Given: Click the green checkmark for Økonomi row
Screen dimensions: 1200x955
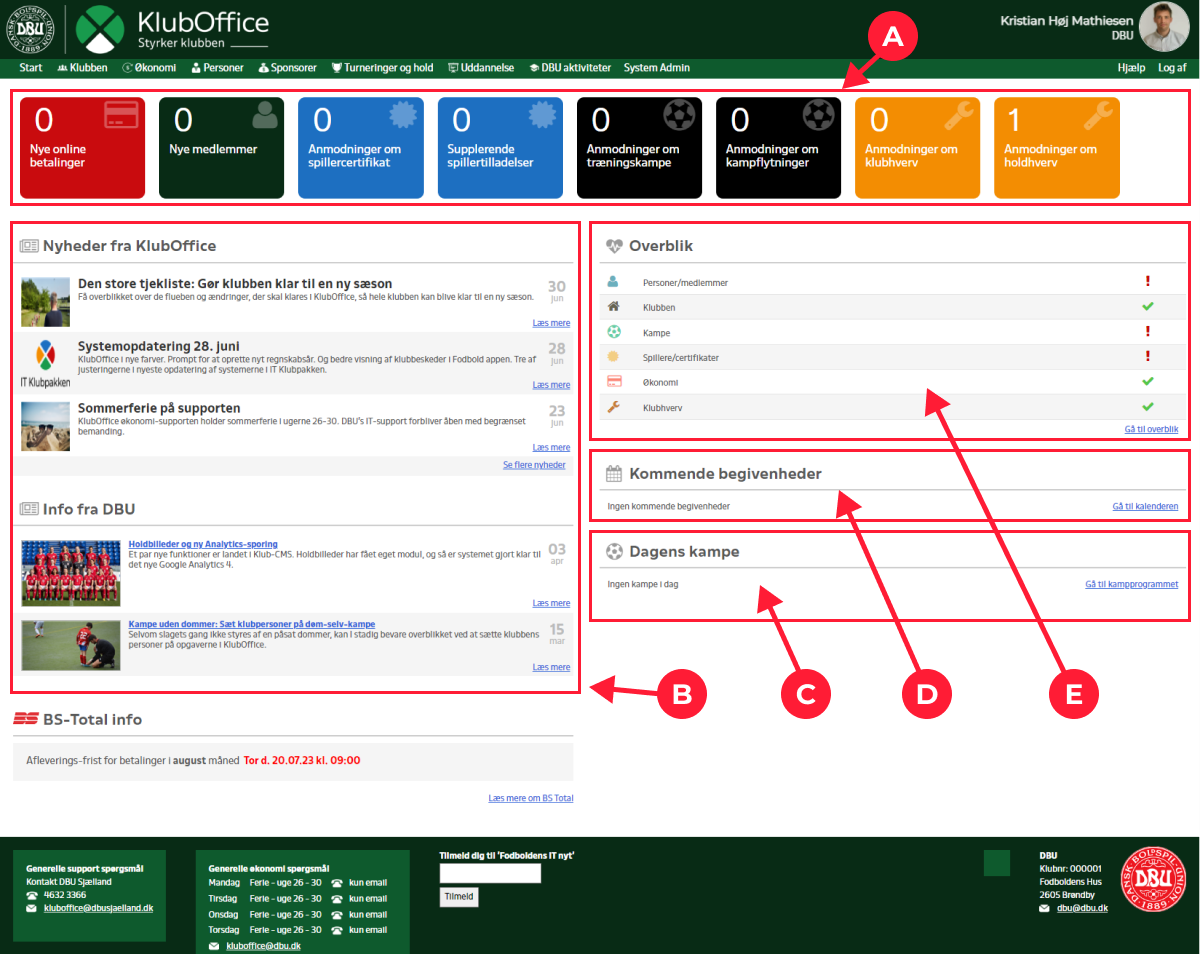Looking at the screenshot, I should (1147, 381).
